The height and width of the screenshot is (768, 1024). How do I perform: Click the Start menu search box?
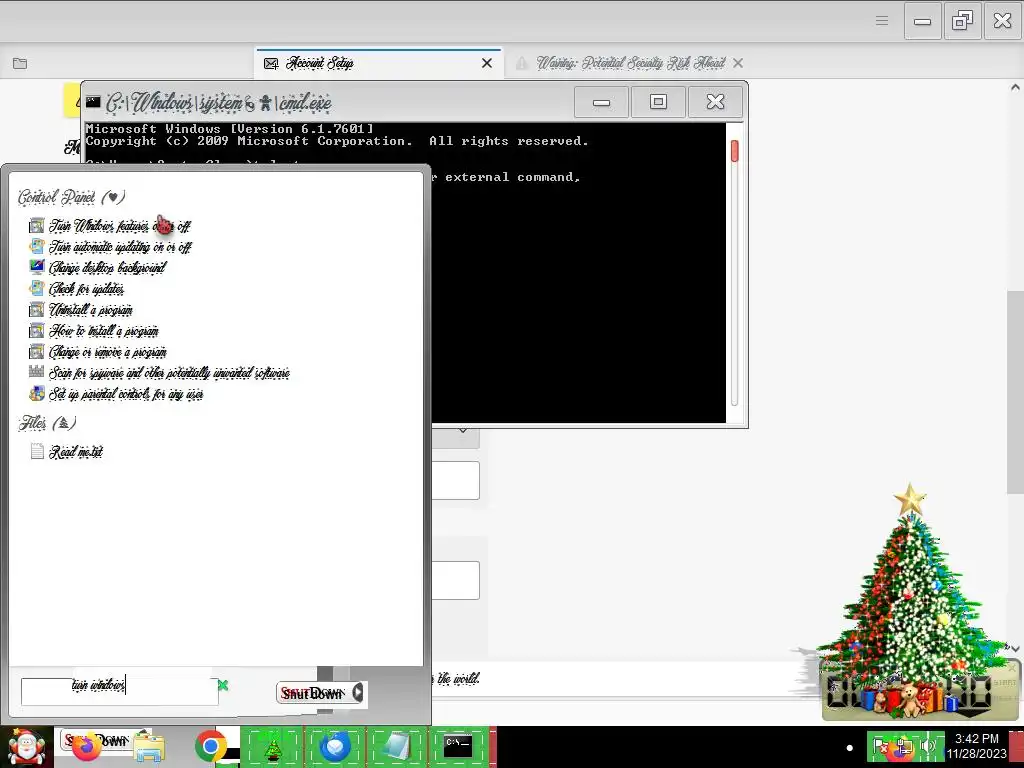tap(119, 691)
